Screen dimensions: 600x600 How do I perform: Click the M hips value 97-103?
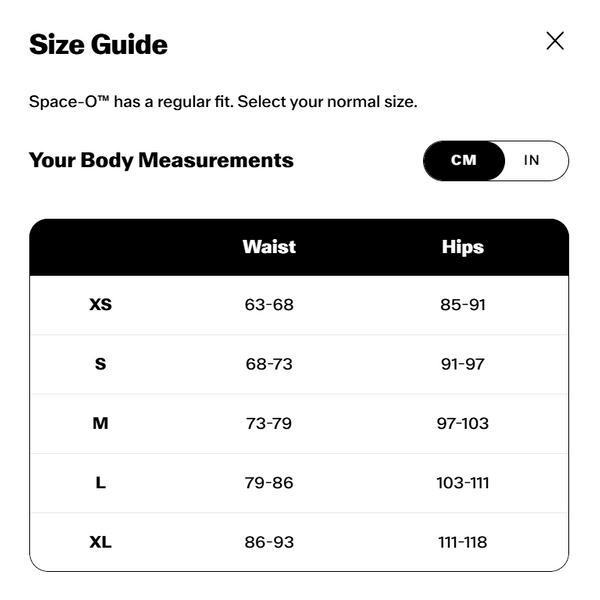(463, 423)
